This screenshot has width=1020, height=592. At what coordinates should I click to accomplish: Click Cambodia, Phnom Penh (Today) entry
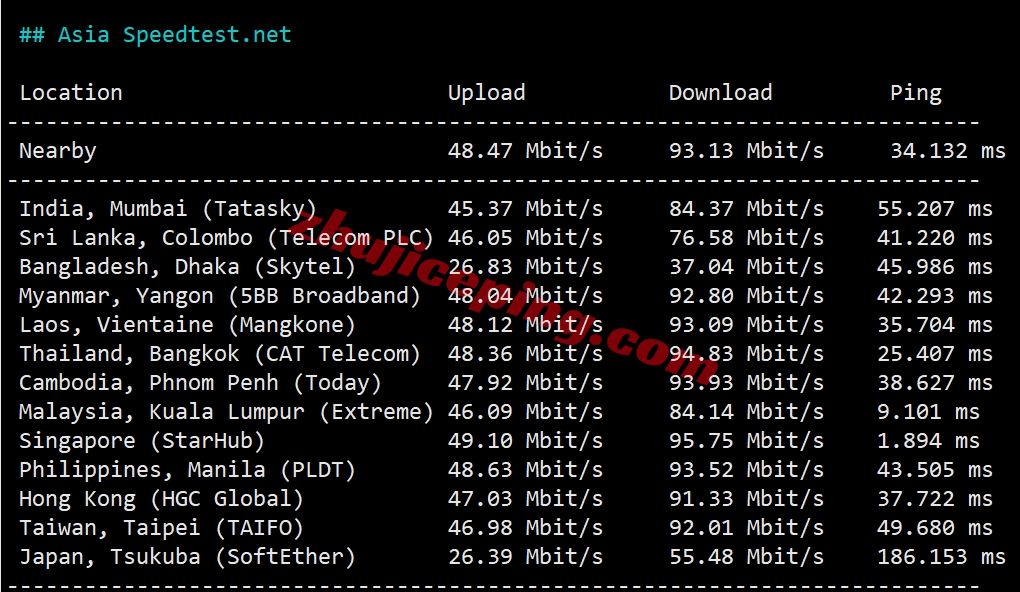click(200, 383)
